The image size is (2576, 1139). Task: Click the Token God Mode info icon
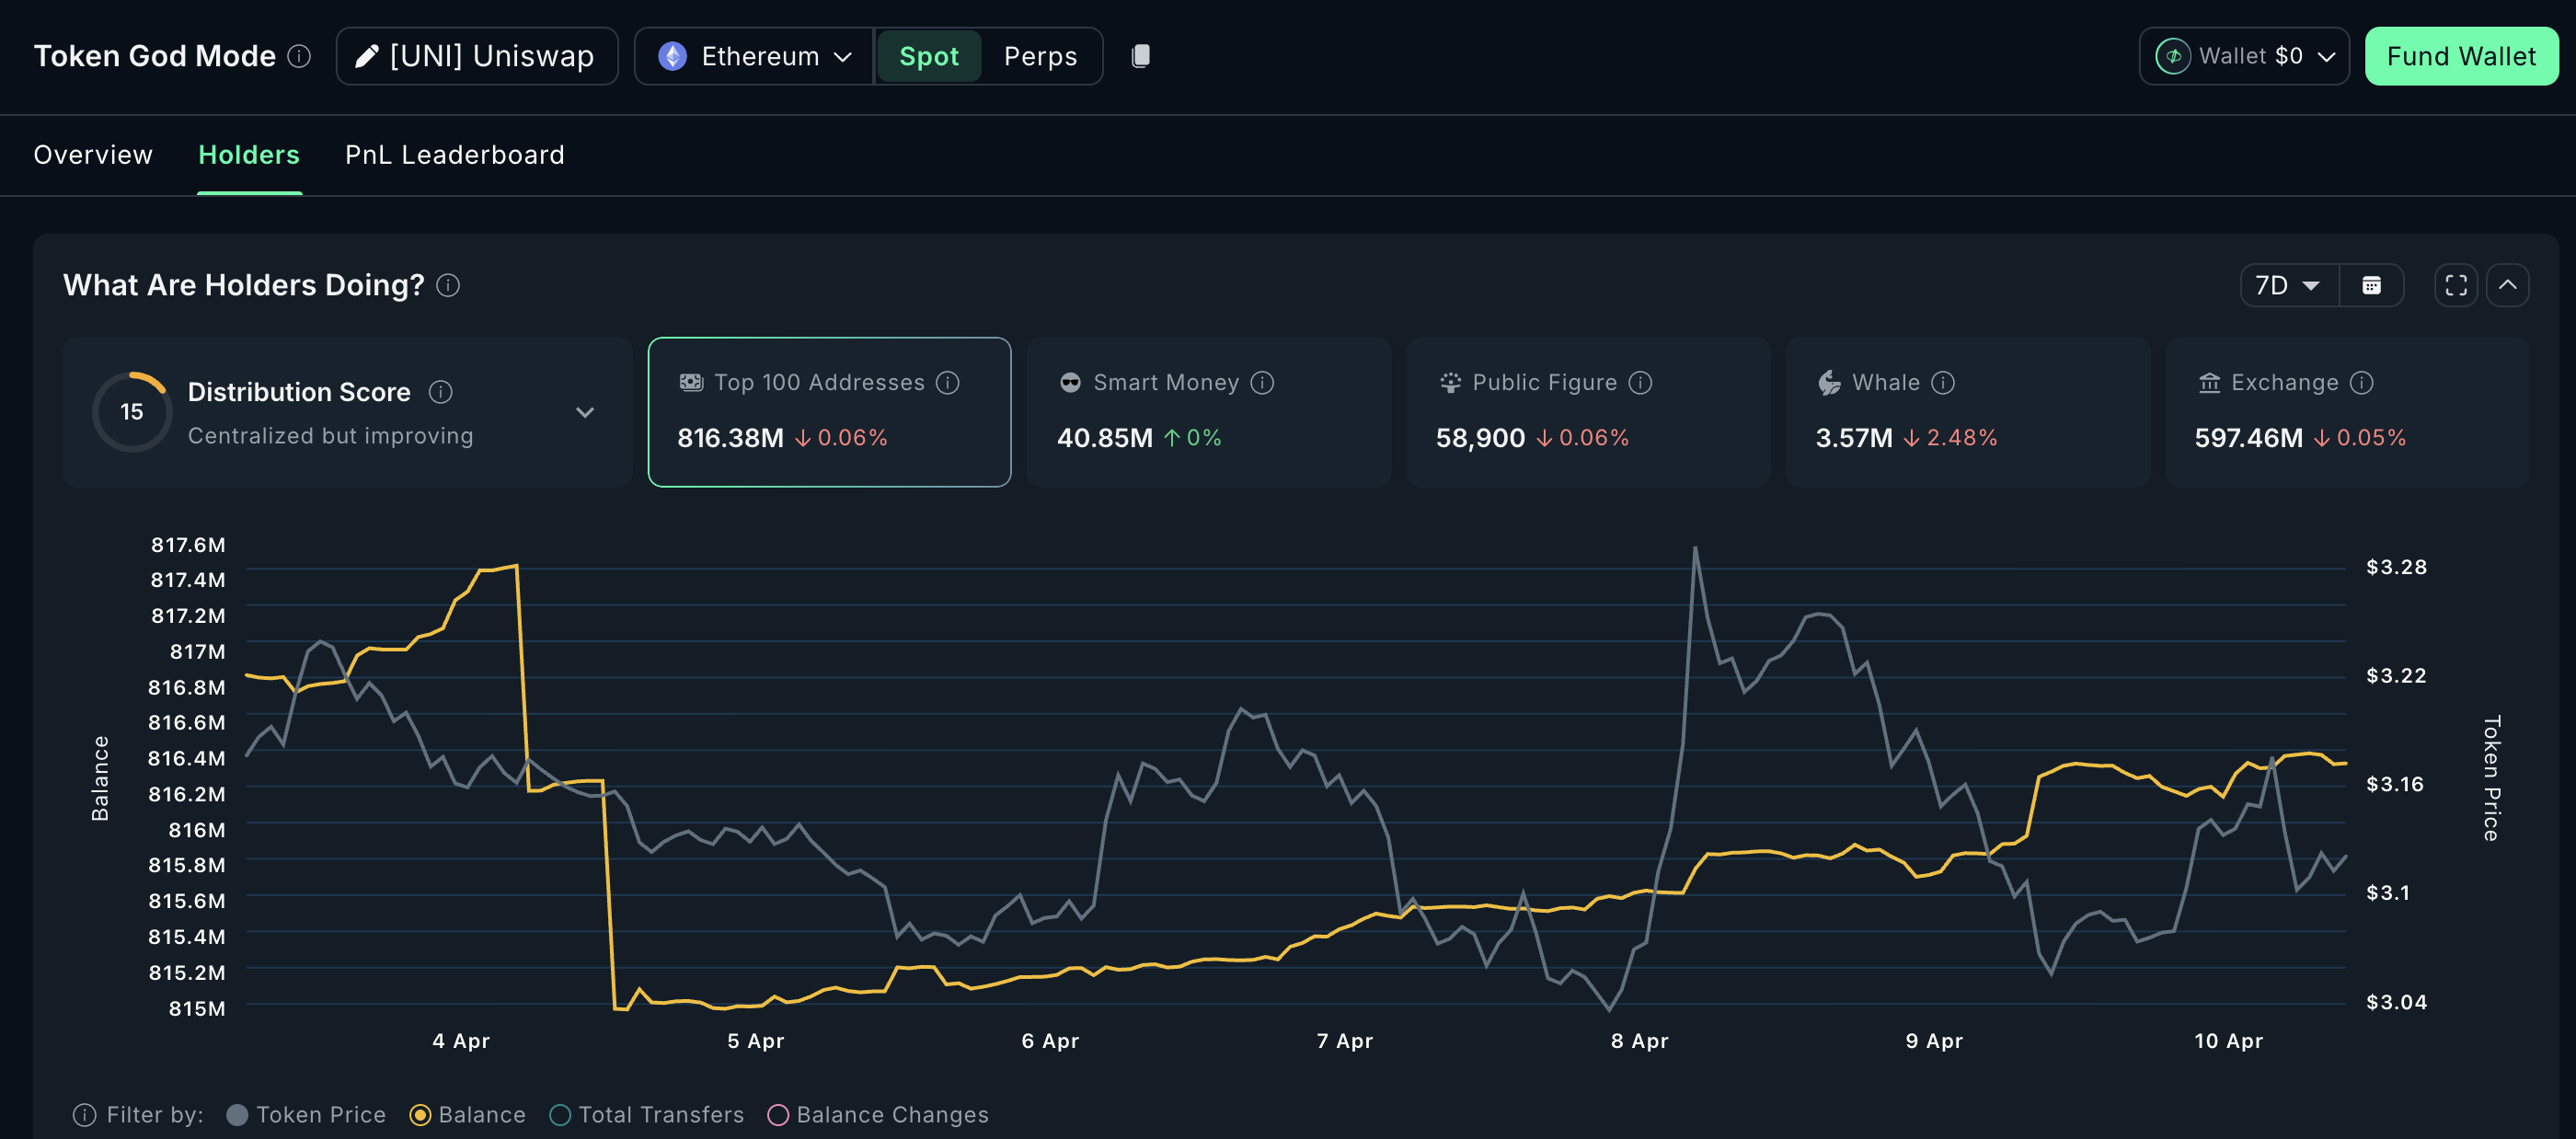point(299,56)
